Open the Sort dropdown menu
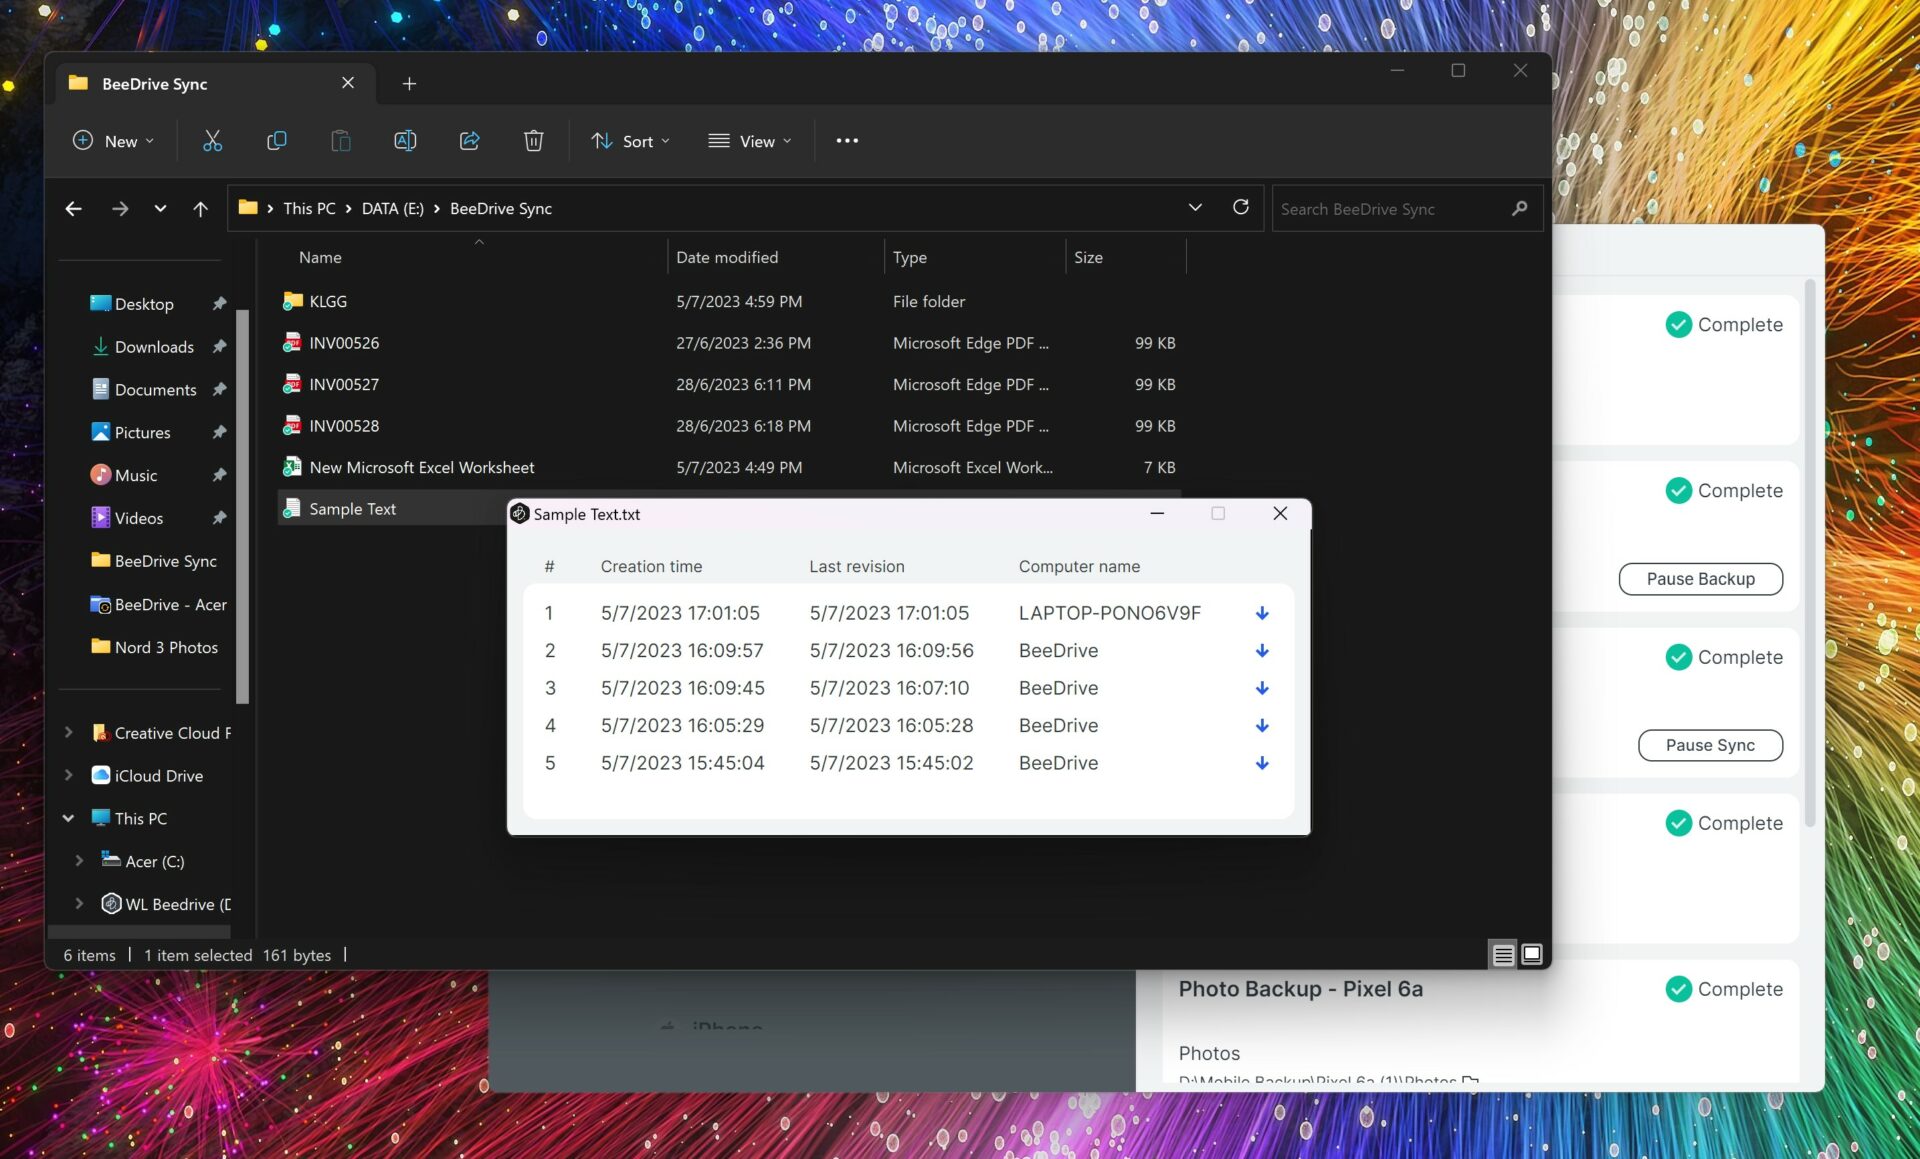1920x1159 pixels. 630,141
